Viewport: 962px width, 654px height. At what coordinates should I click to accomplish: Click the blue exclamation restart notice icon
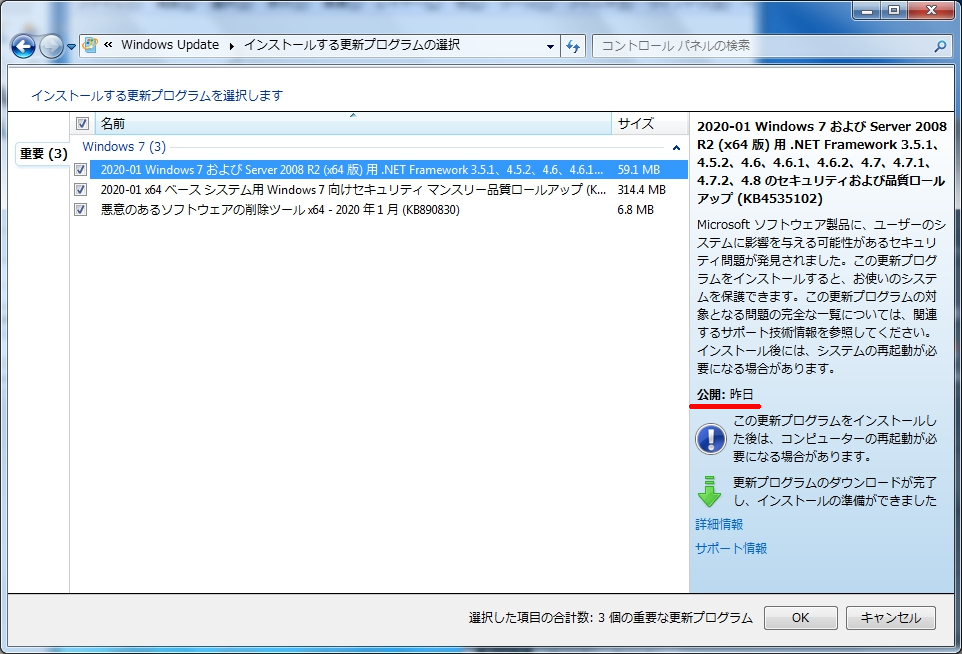point(710,438)
